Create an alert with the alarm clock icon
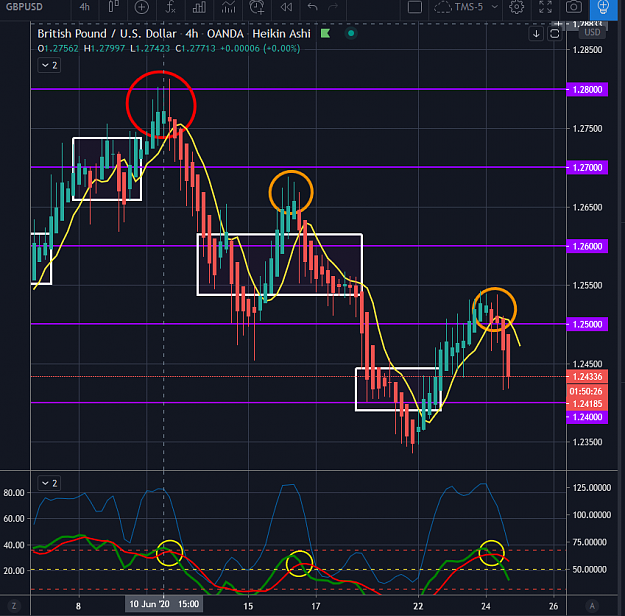625x616 pixels. (257, 7)
